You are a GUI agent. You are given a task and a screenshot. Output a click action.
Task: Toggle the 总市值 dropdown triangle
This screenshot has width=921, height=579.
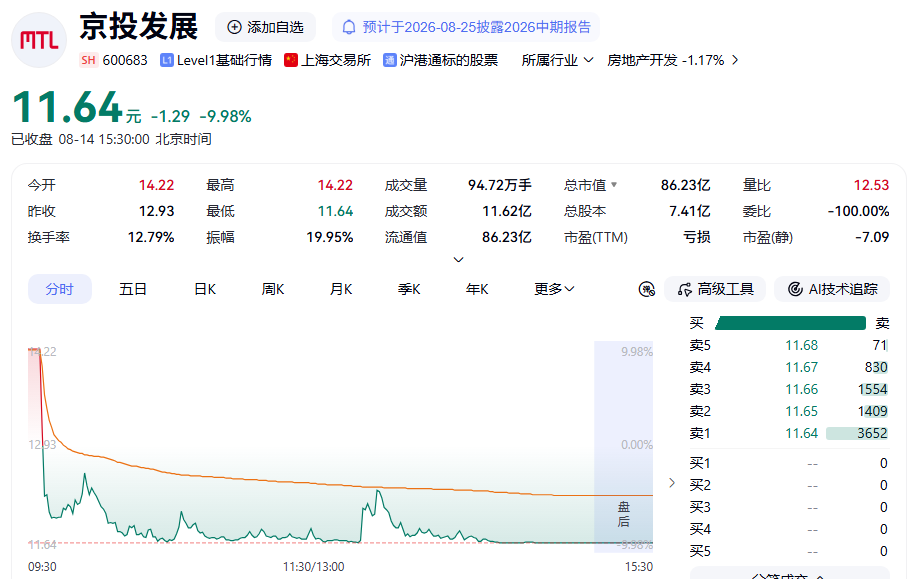(614, 184)
